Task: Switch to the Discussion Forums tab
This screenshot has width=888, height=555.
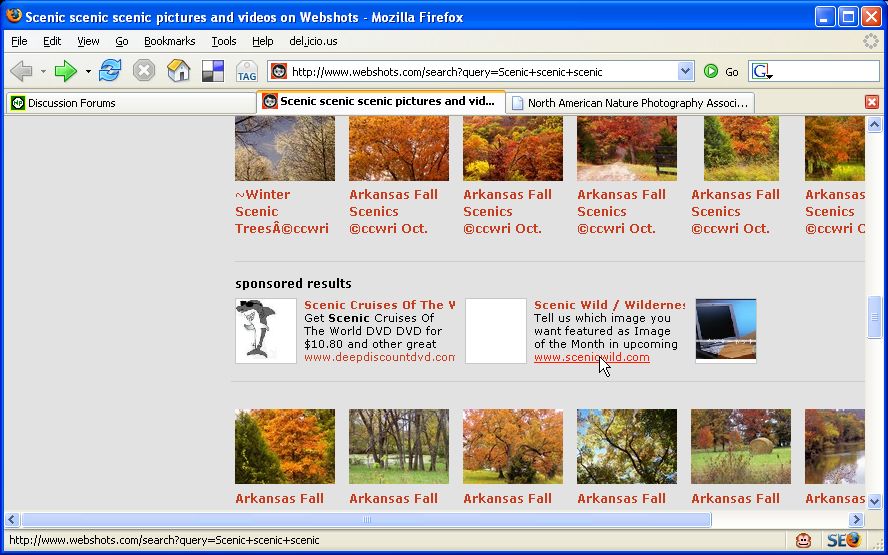Action: [x=131, y=103]
